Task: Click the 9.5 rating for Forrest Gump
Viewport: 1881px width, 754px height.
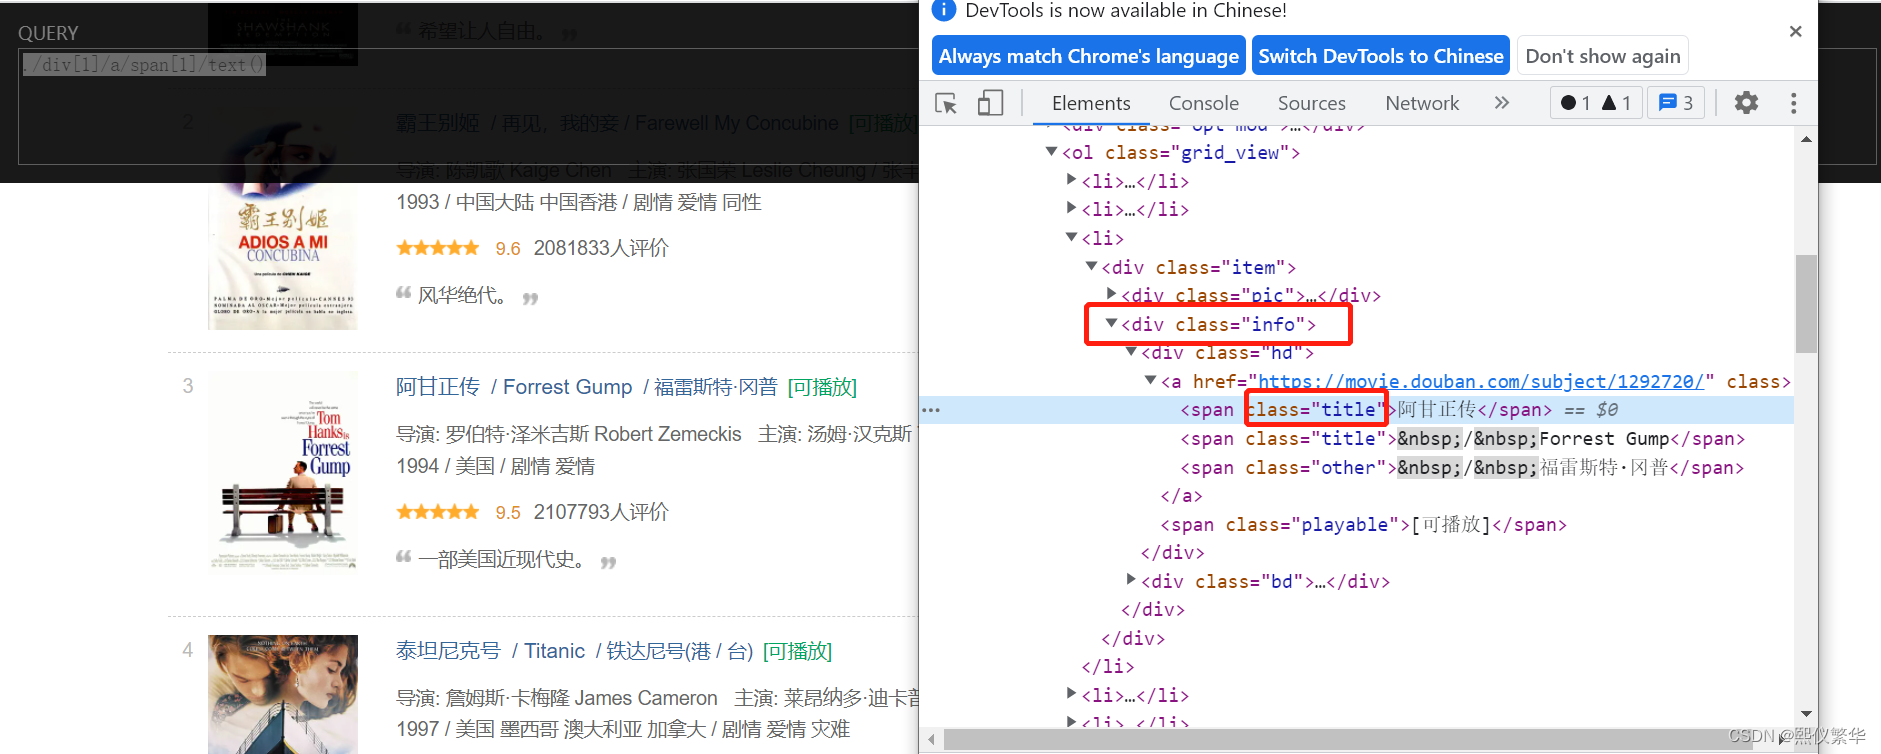Action: pyautogui.click(x=508, y=512)
